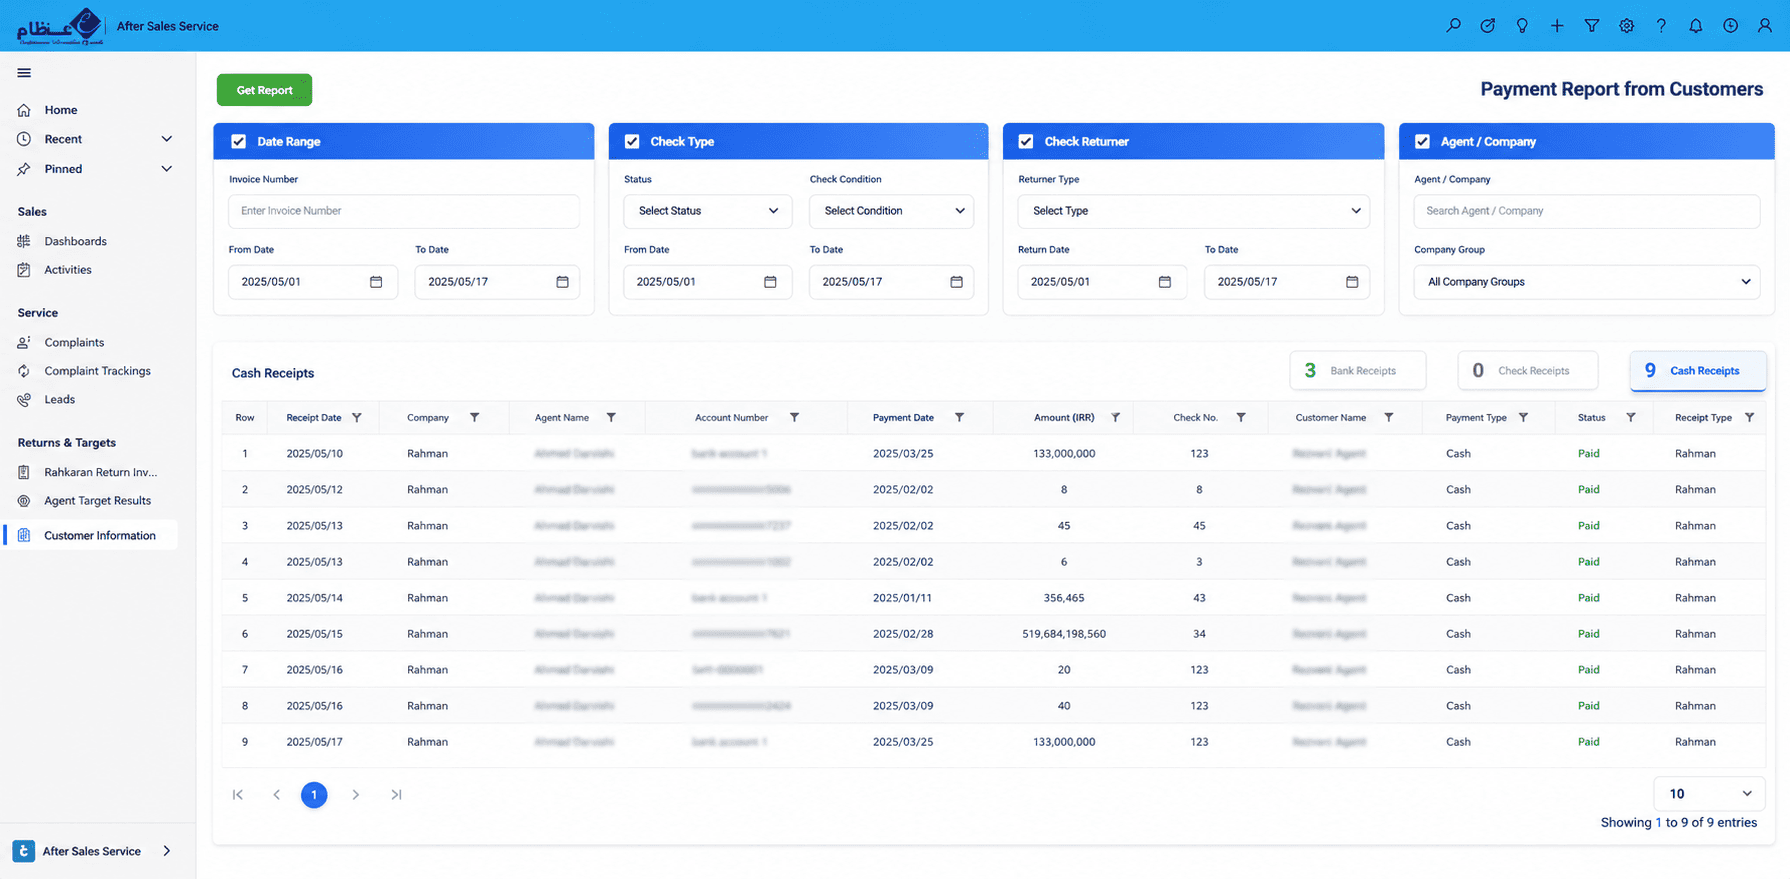Toggle the hamburger sidebar menu

pos(24,73)
